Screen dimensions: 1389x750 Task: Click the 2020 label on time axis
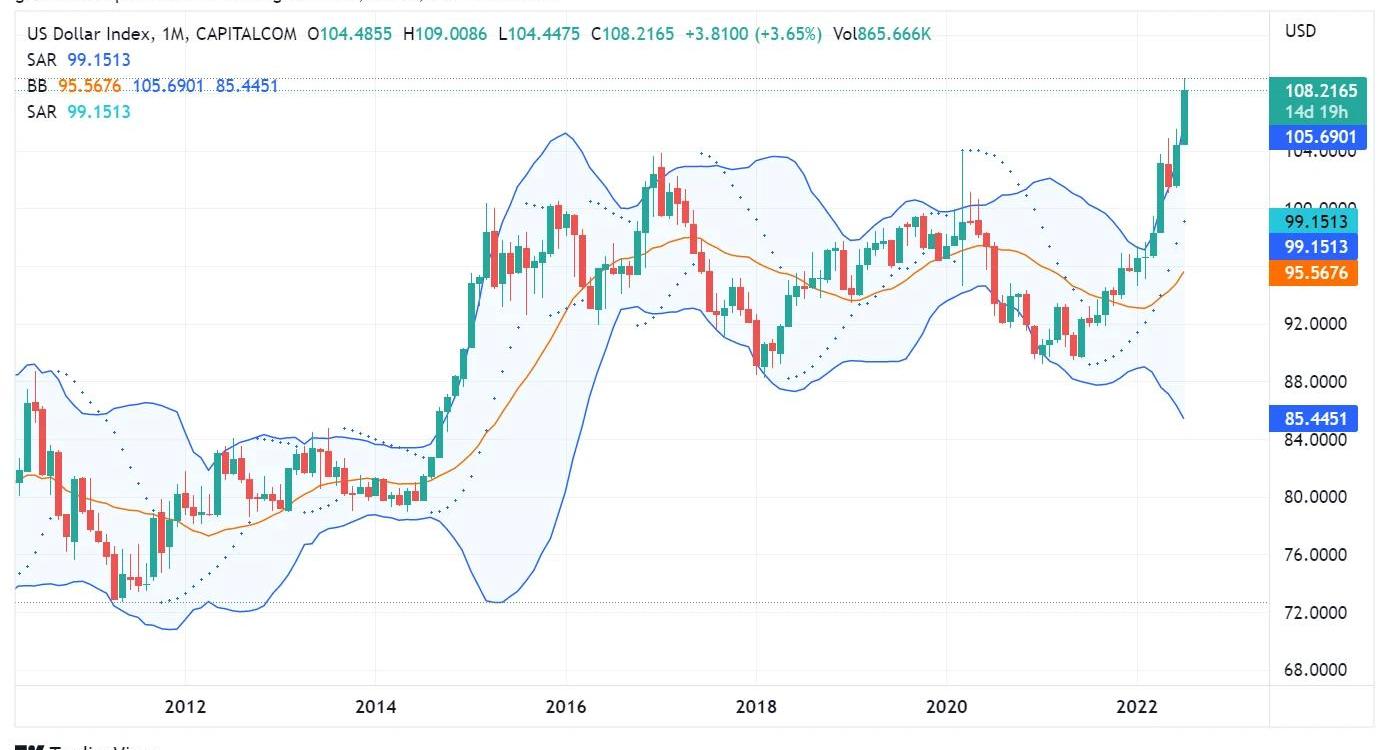946,708
